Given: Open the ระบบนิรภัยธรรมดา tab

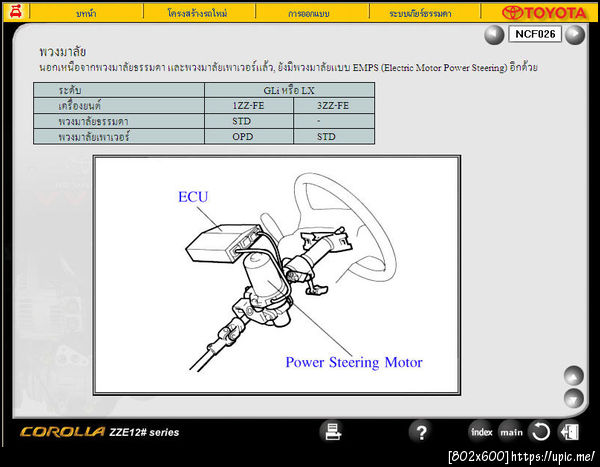Looking at the screenshot, I should point(420,13).
